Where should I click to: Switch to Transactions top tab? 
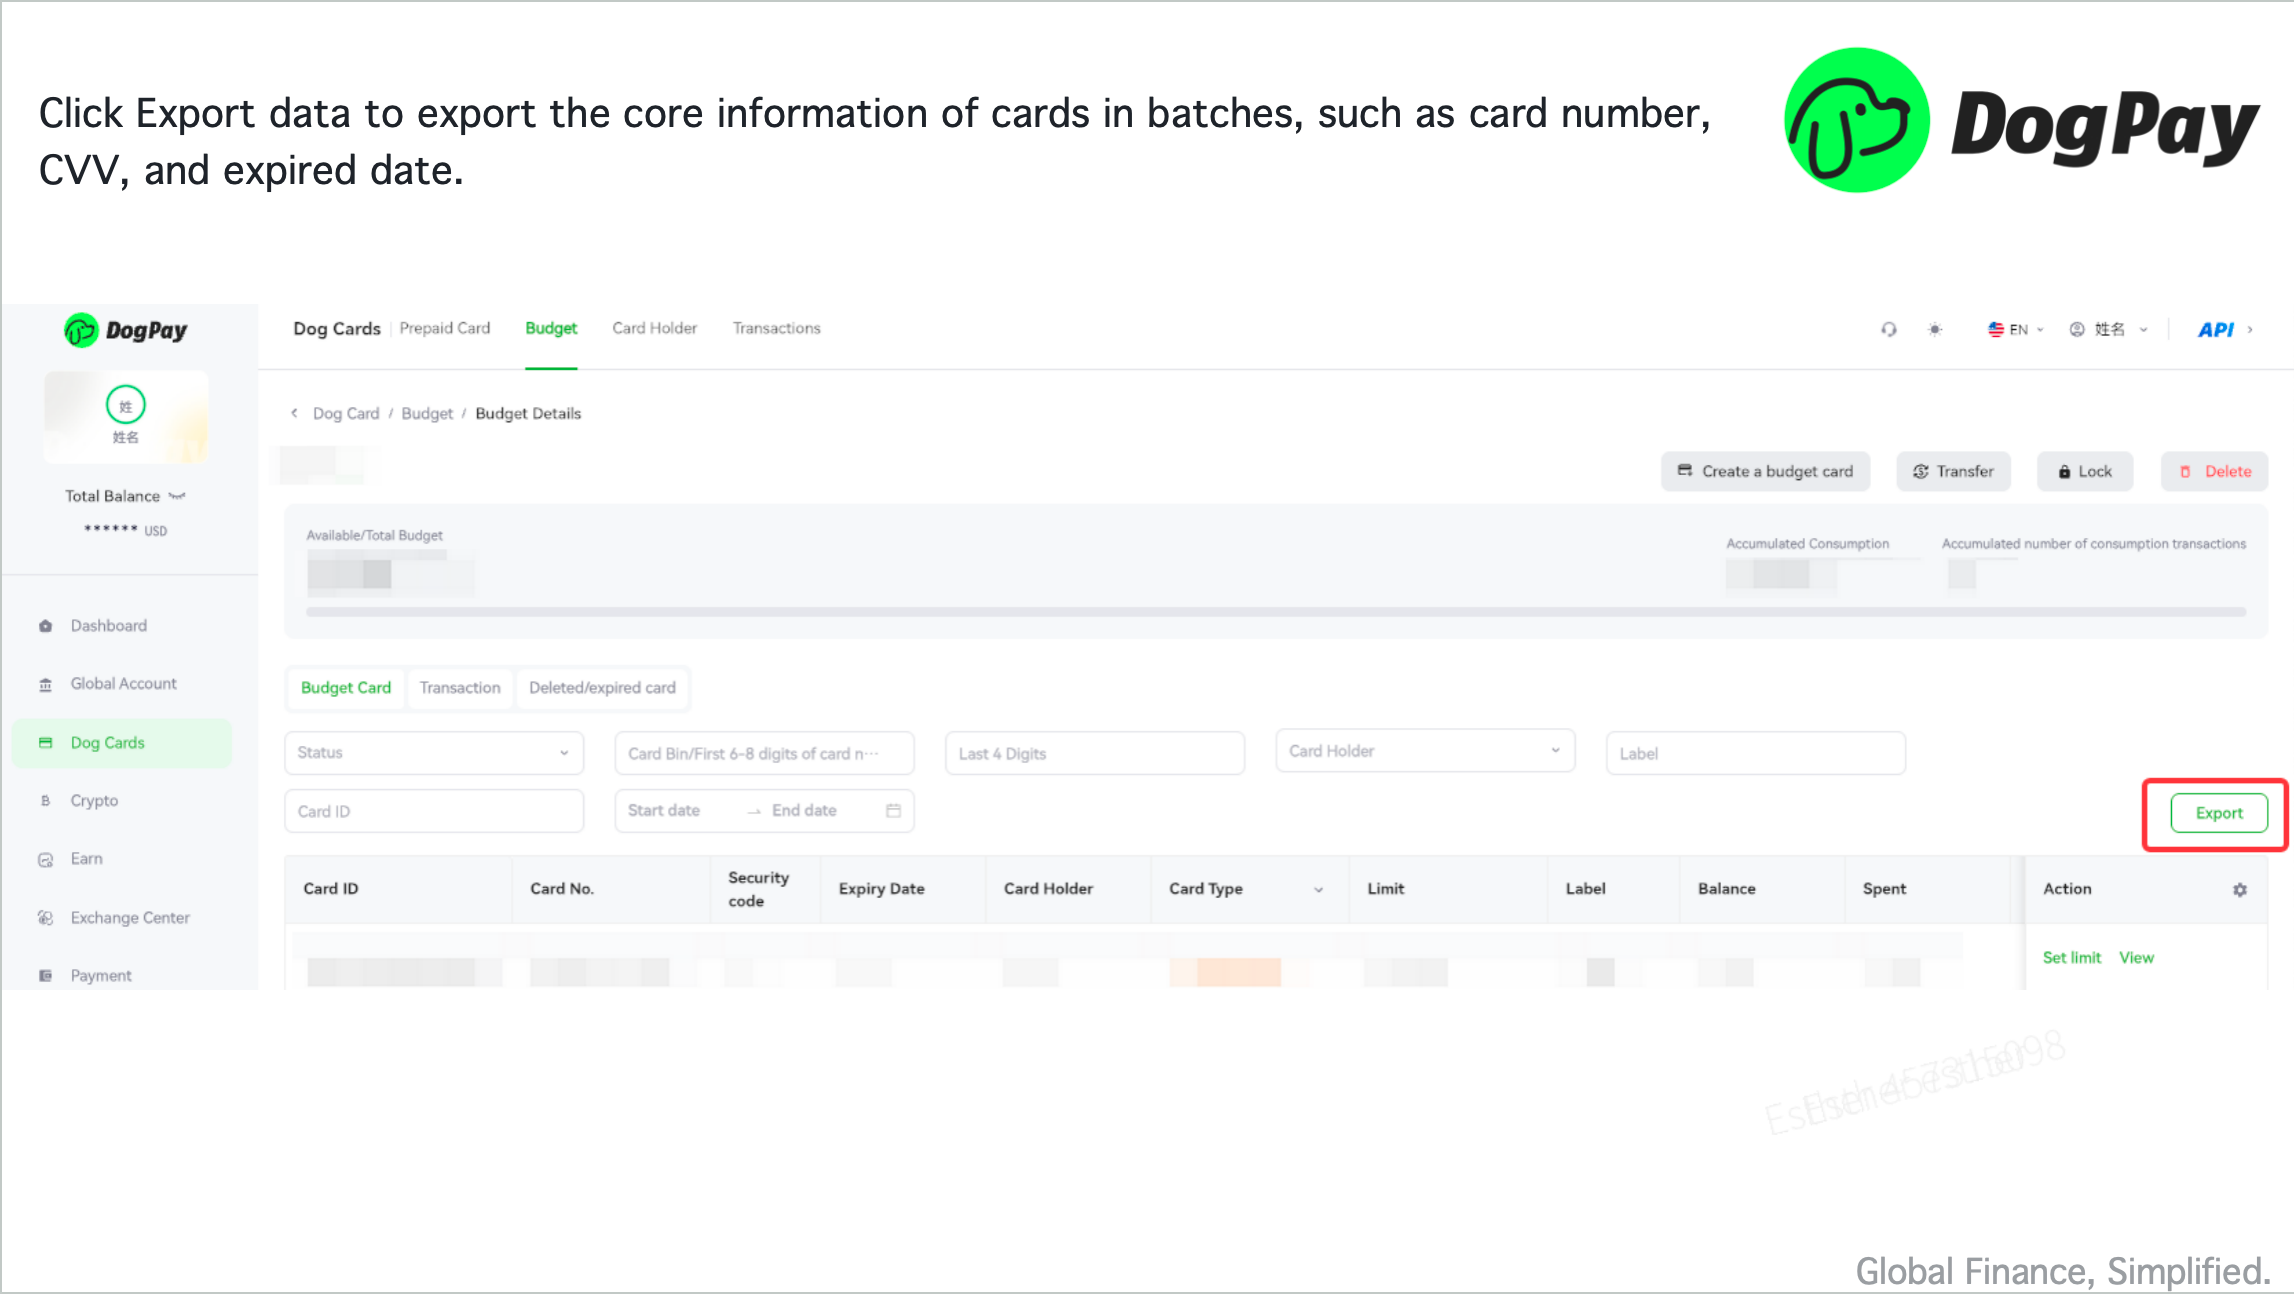(x=776, y=328)
